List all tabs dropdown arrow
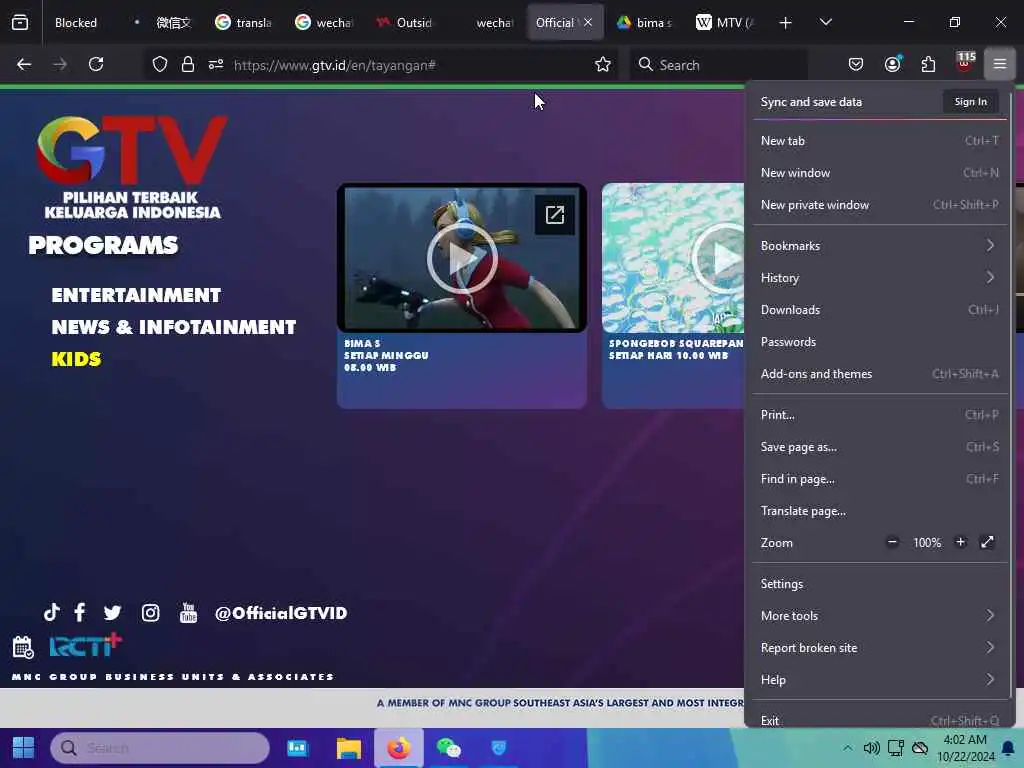 coord(825,22)
